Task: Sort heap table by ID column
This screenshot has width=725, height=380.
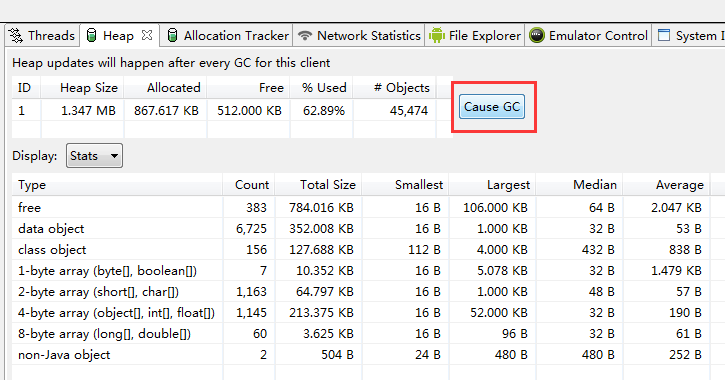Action: click(x=26, y=88)
